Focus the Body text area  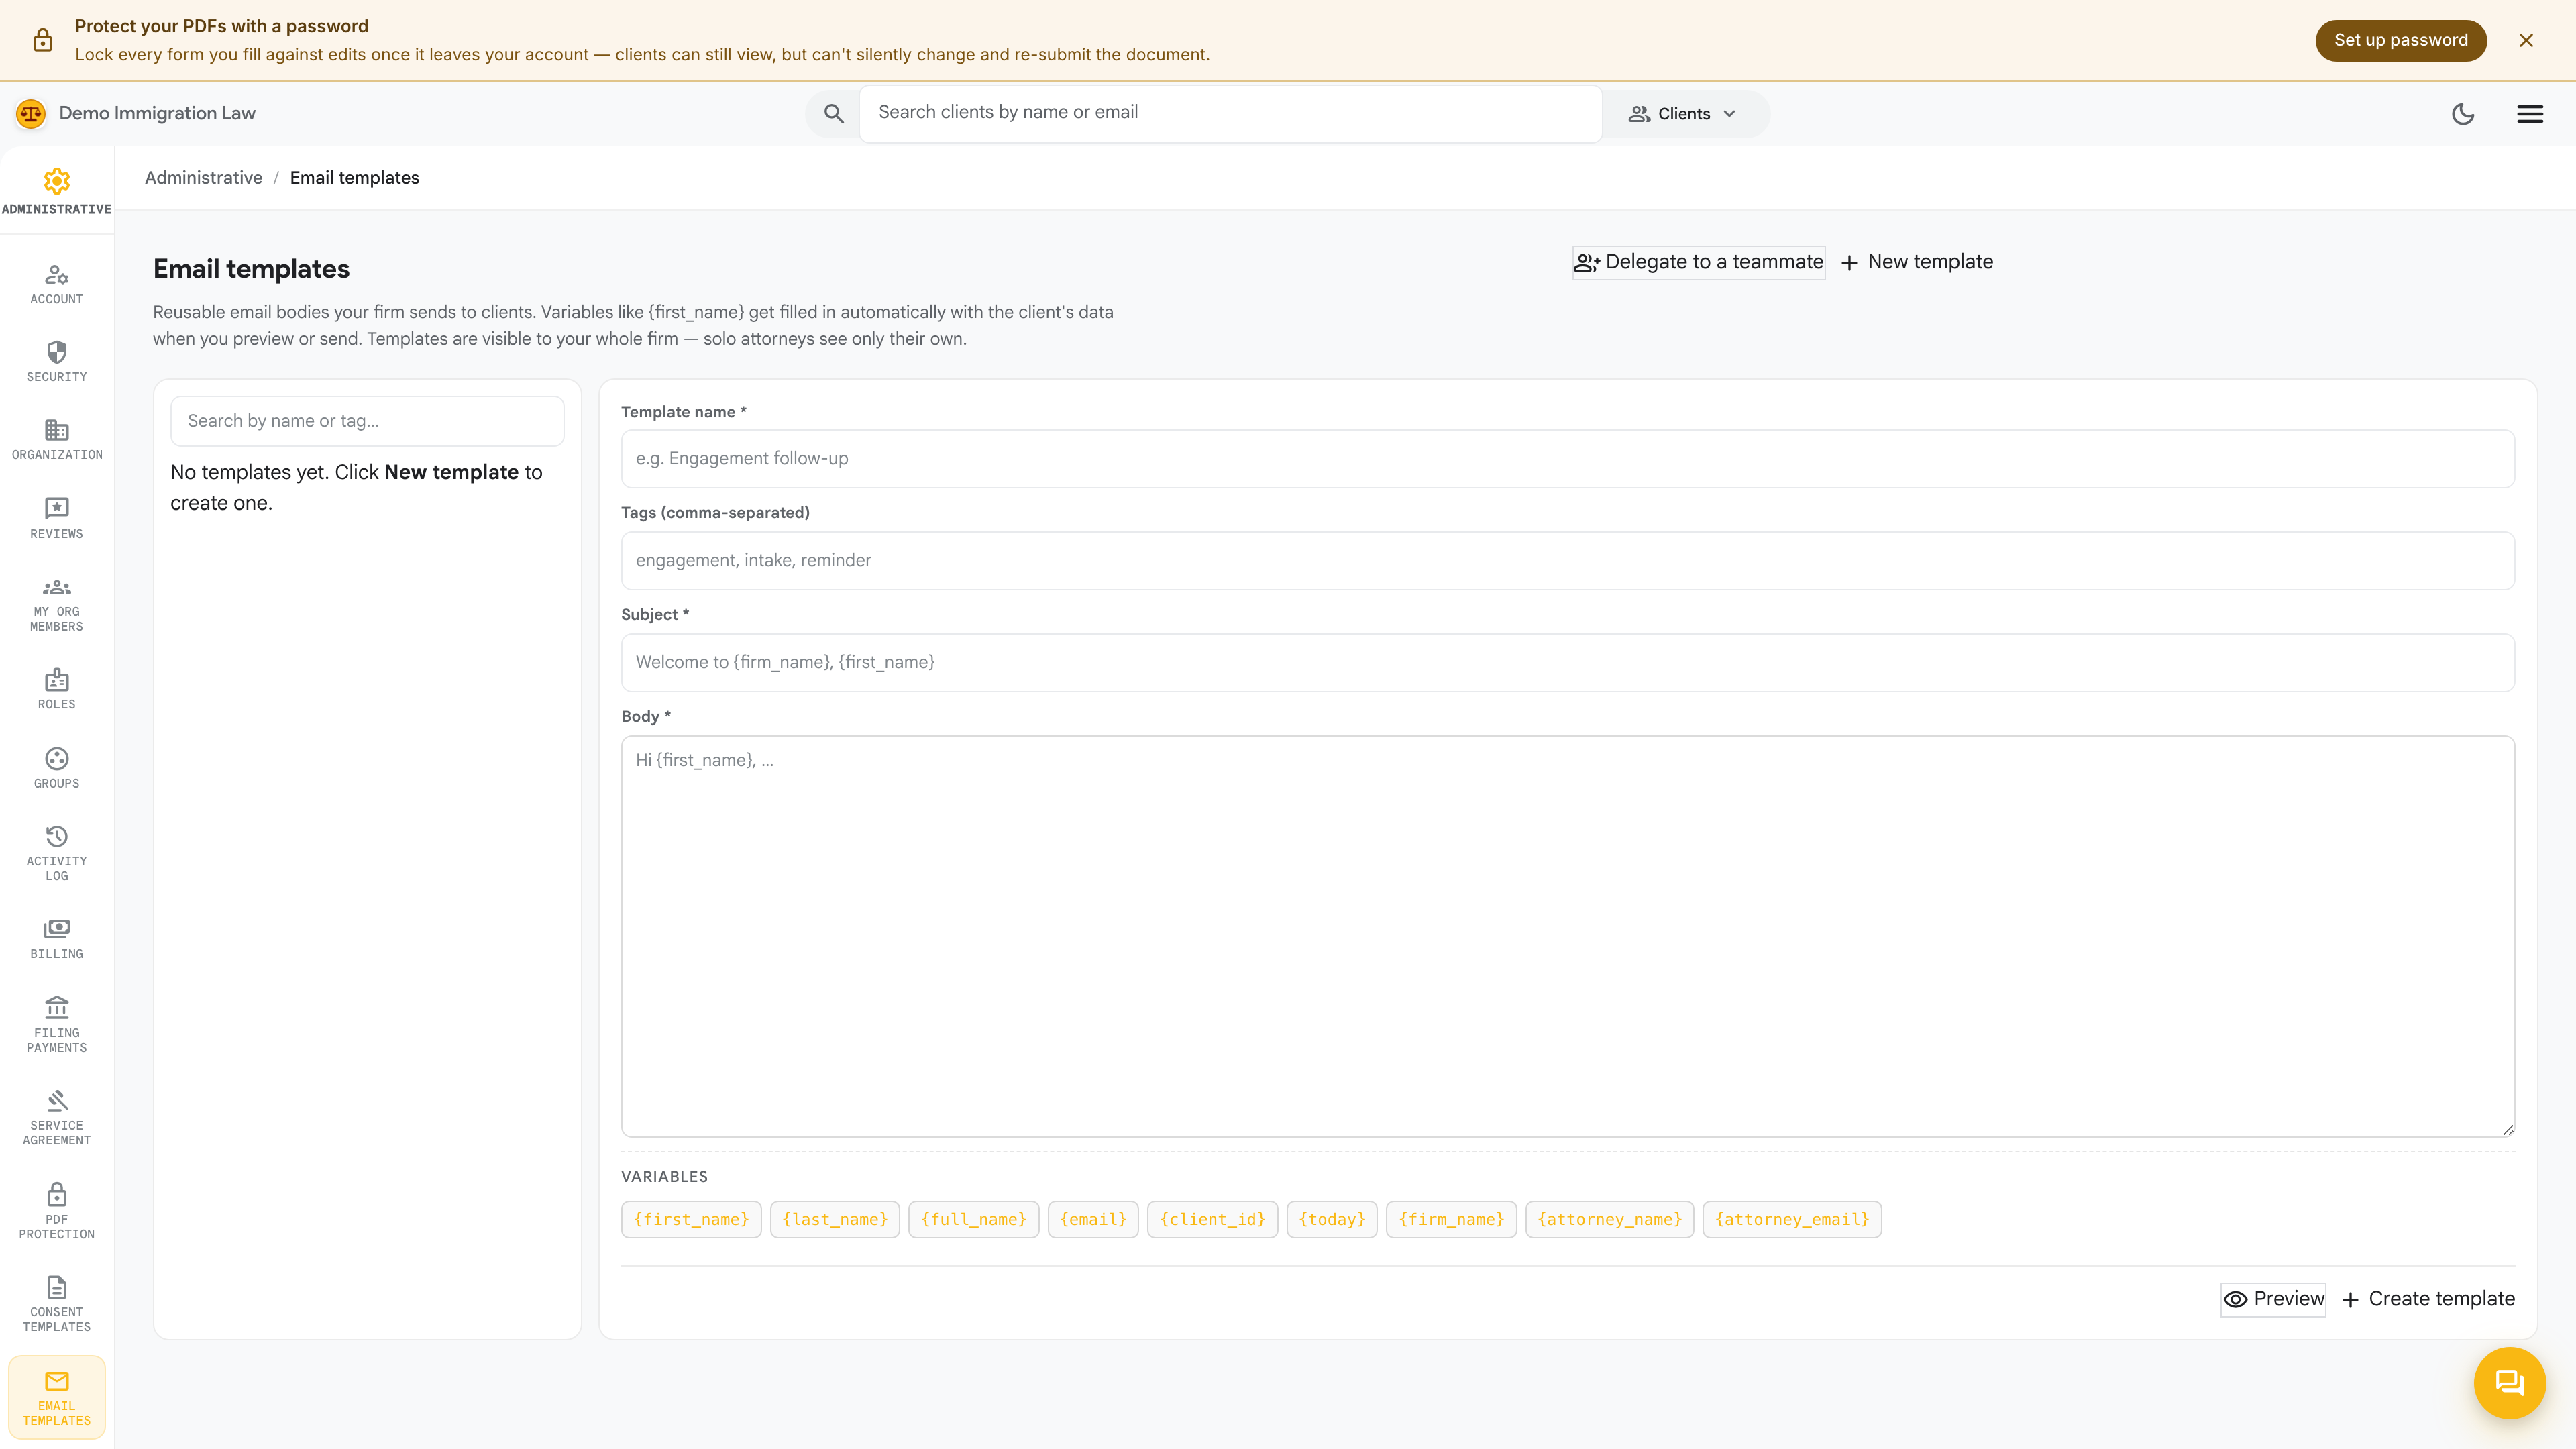pyautogui.click(x=1567, y=936)
